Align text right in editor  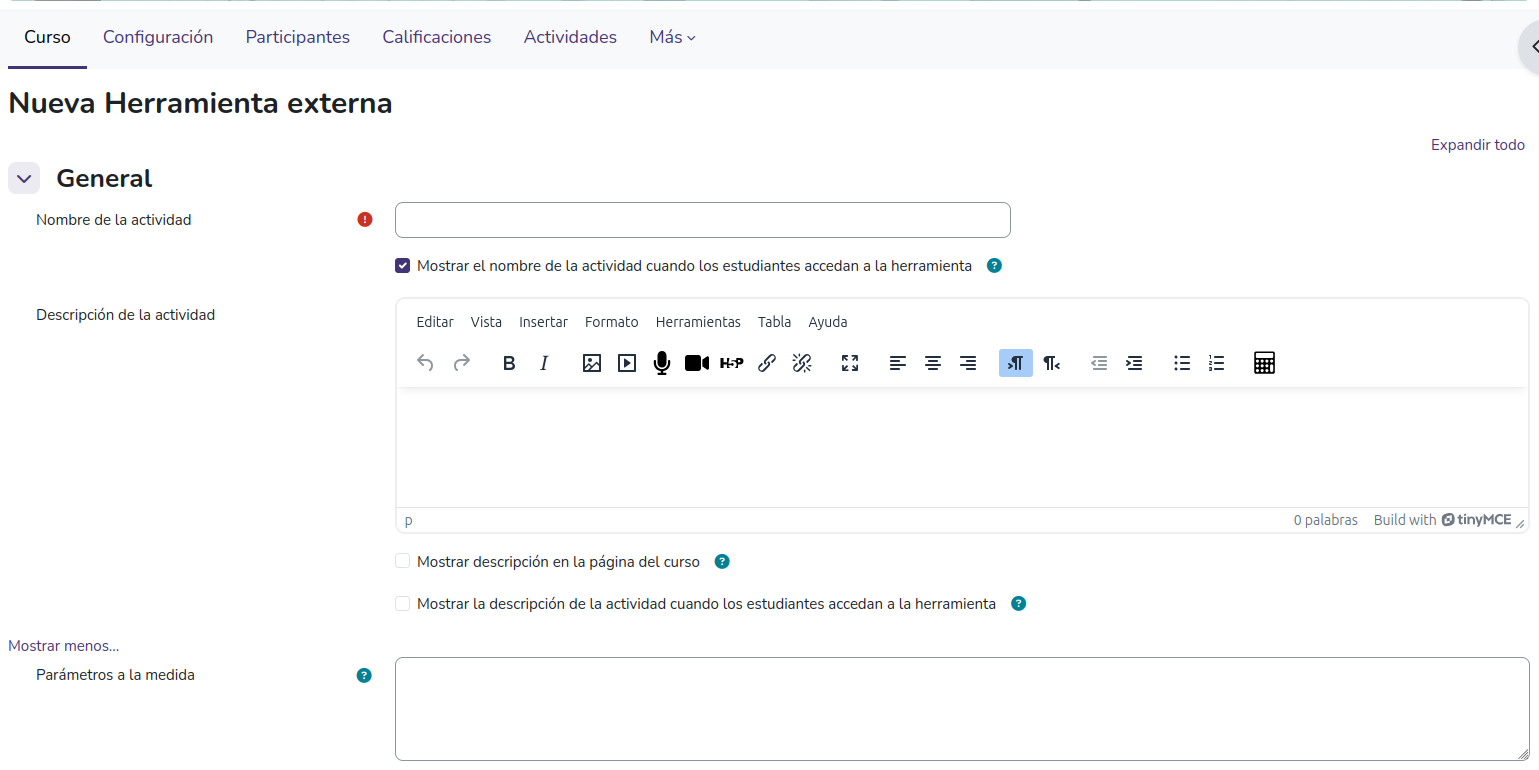(x=968, y=363)
